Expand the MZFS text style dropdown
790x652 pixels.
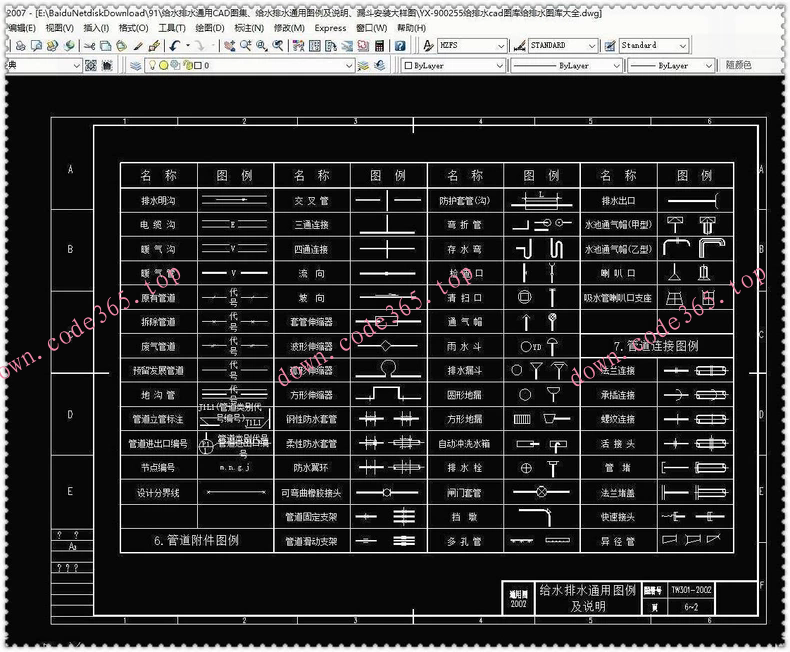pos(501,46)
